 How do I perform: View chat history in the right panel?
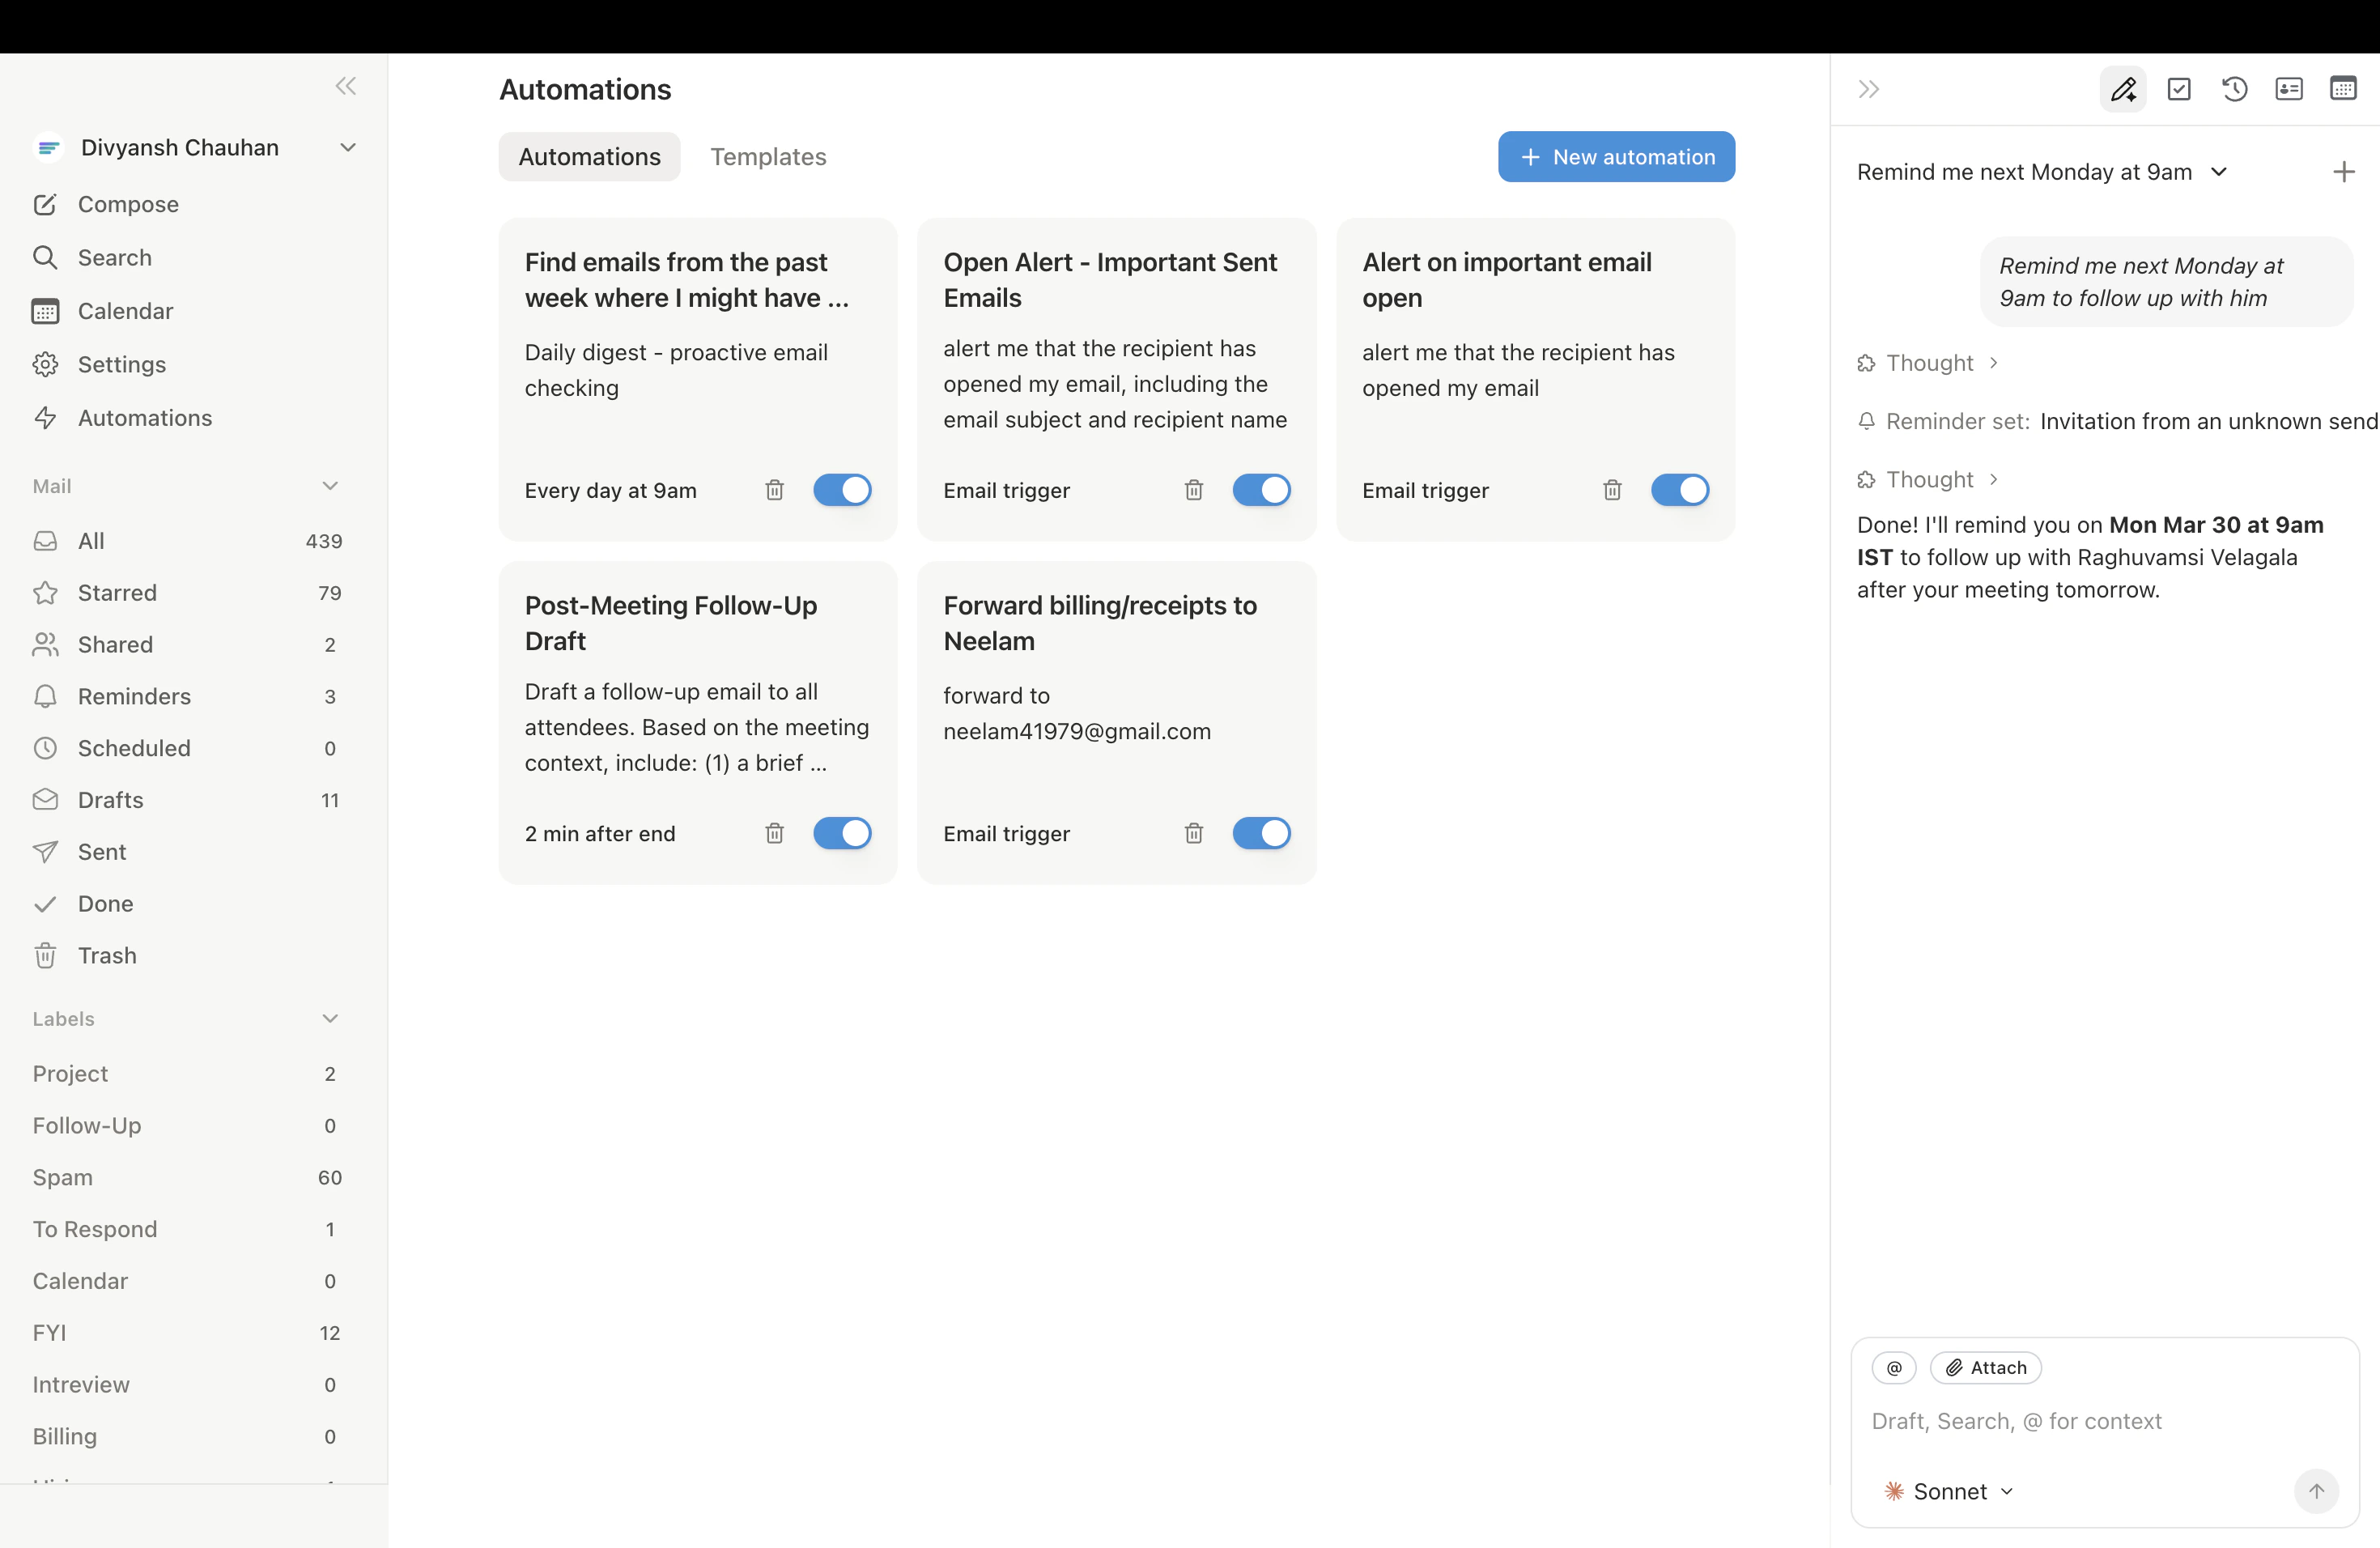[x=2235, y=89]
